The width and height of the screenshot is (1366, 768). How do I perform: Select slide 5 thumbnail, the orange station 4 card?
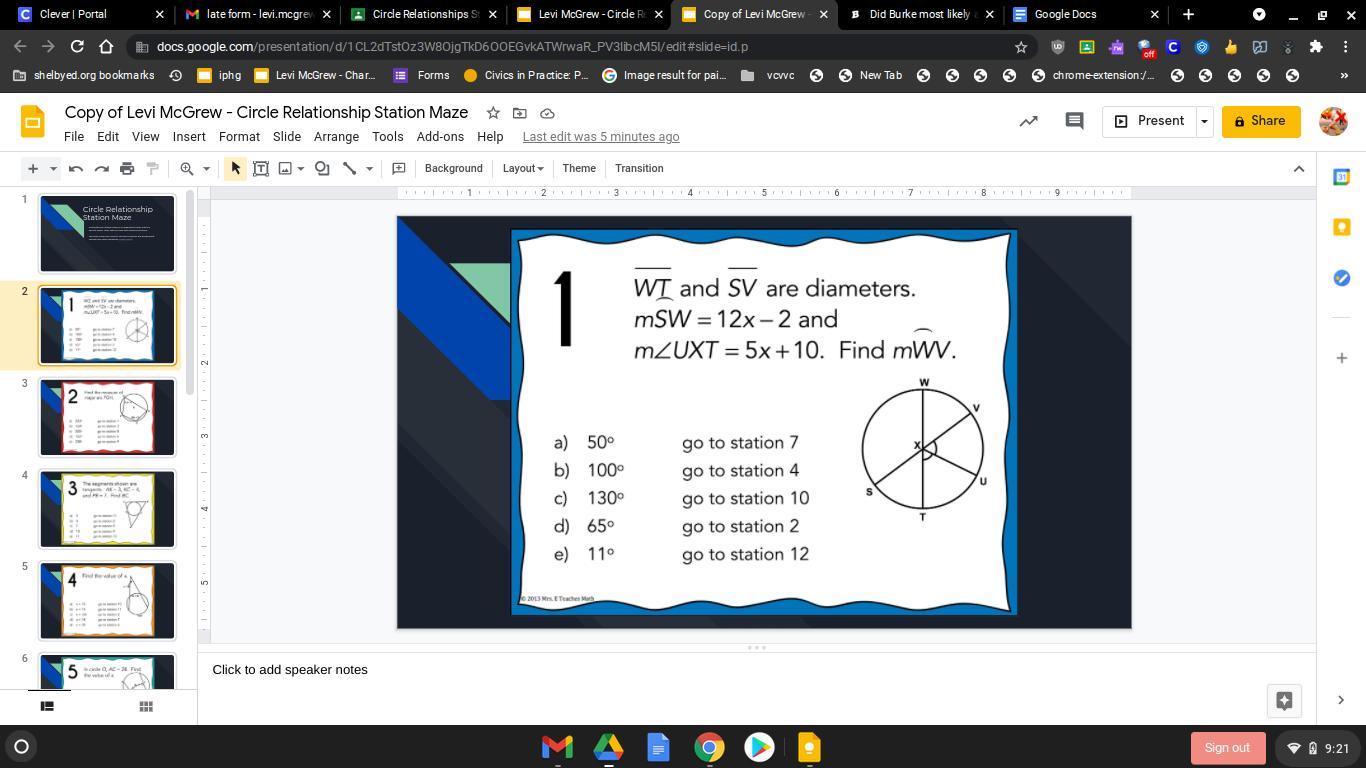click(107, 601)
